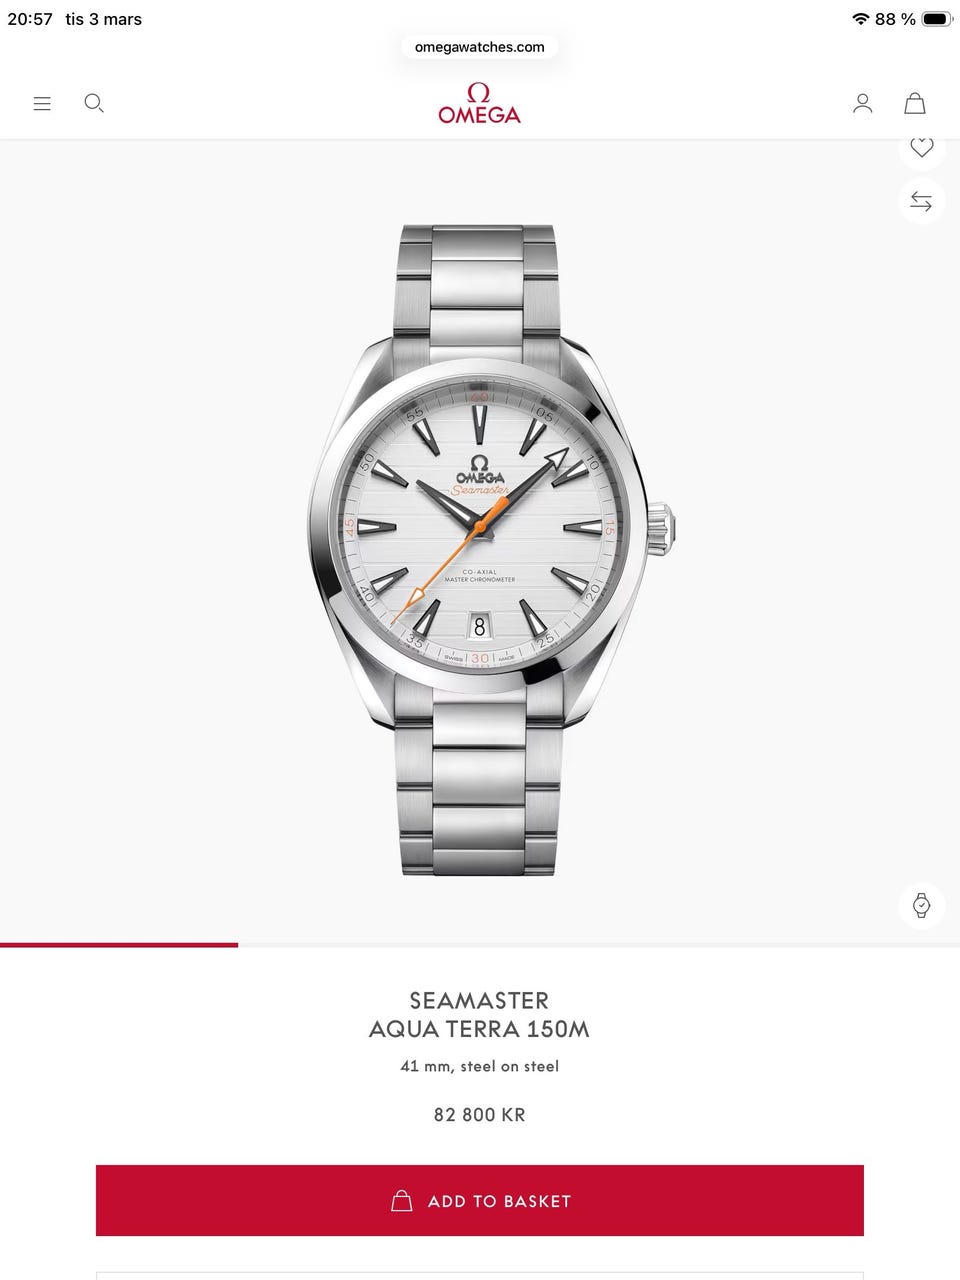
Task: Tap the battery indicator in status bar
Action: [x=938, y=19]
